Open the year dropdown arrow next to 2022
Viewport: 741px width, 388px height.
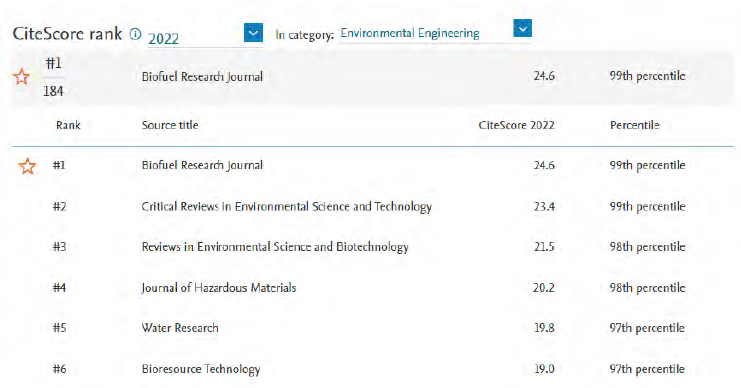pyautogui.click(x=253, y=33)
